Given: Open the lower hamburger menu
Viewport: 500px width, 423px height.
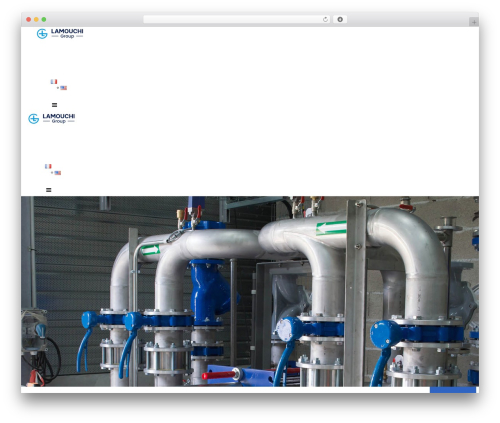Looking at the screenshot, I should 49,190.
